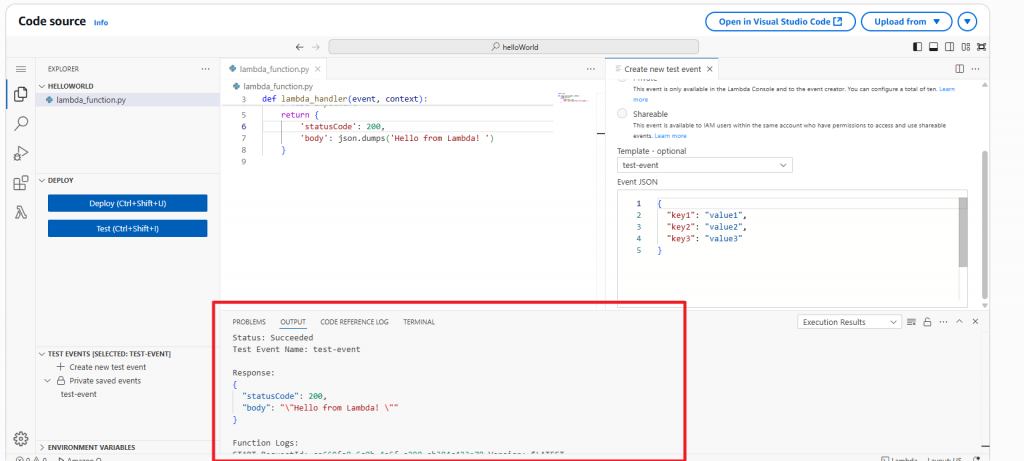Toggle the bottom panel layout icon
Viewport: 1024px width, 461px height.
point(934,47)
